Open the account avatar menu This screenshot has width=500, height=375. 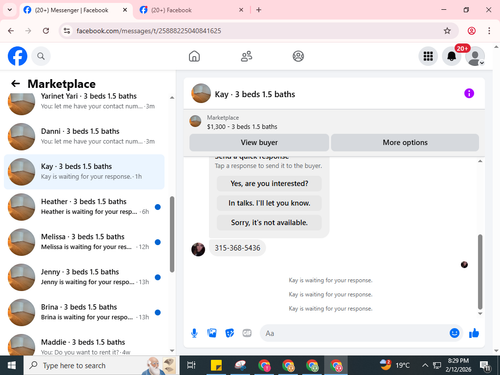475,56
